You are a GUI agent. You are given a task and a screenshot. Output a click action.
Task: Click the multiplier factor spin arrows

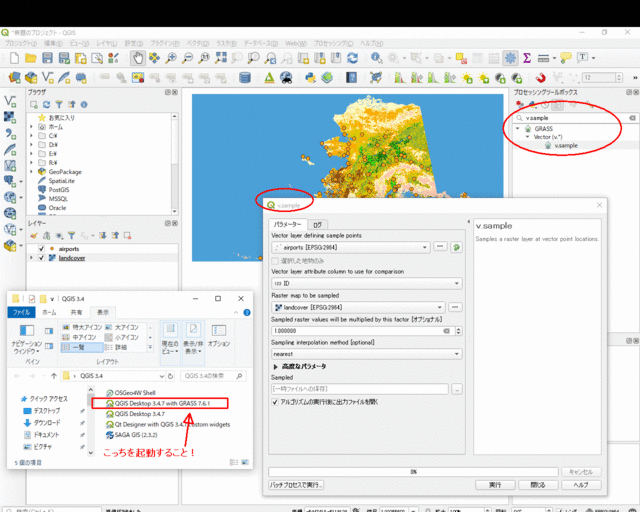[458, 331]
